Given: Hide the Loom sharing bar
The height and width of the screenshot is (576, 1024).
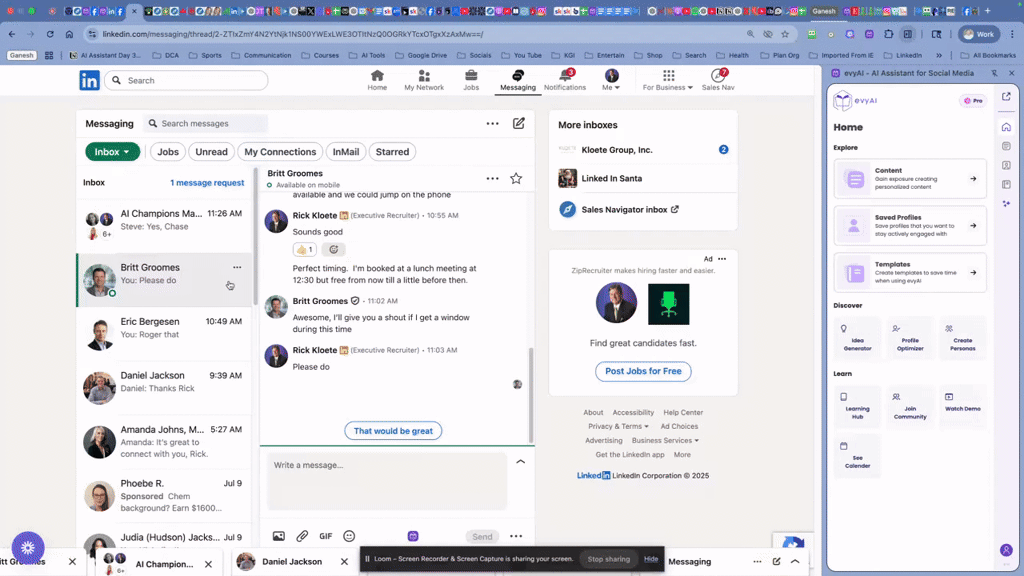Looking at the screenshot, I should tap(651, 559).
